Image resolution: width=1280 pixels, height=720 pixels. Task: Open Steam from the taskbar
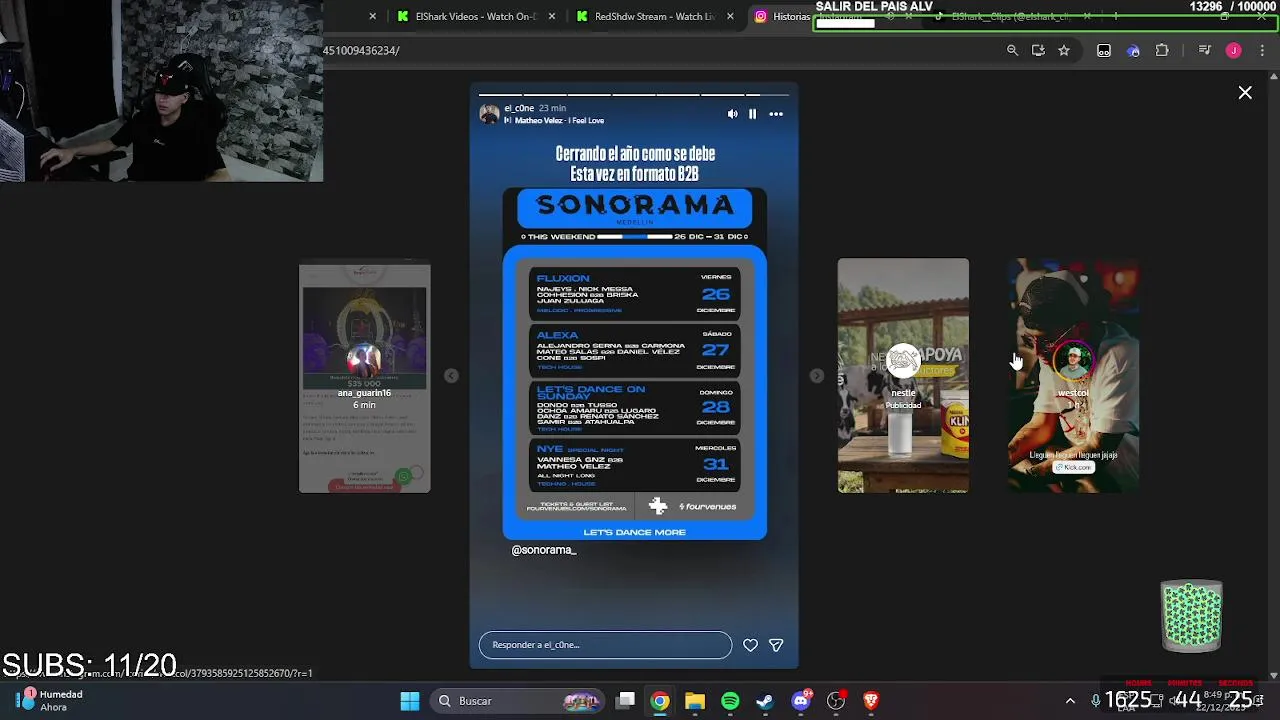tap(765, 701)
